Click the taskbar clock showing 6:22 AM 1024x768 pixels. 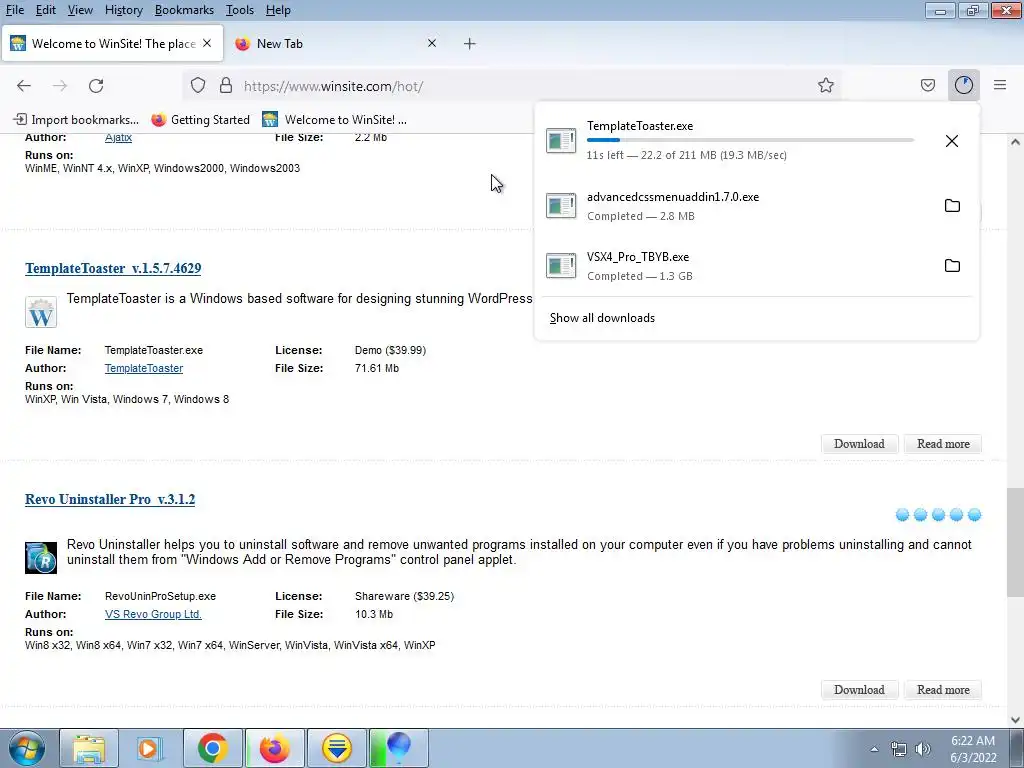[972, 749]
